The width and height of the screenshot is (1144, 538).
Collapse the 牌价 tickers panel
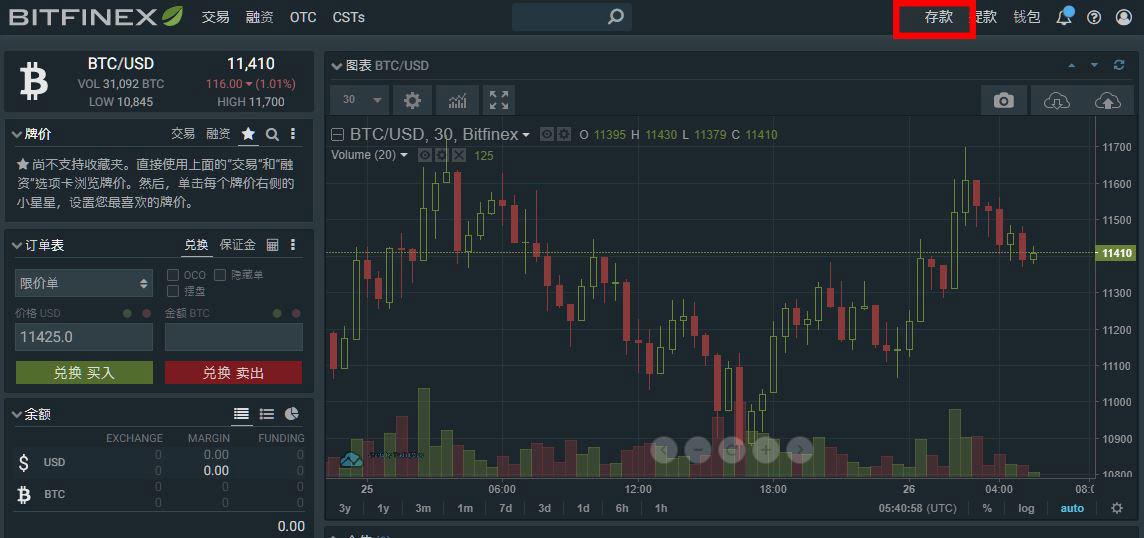(17, 134)
